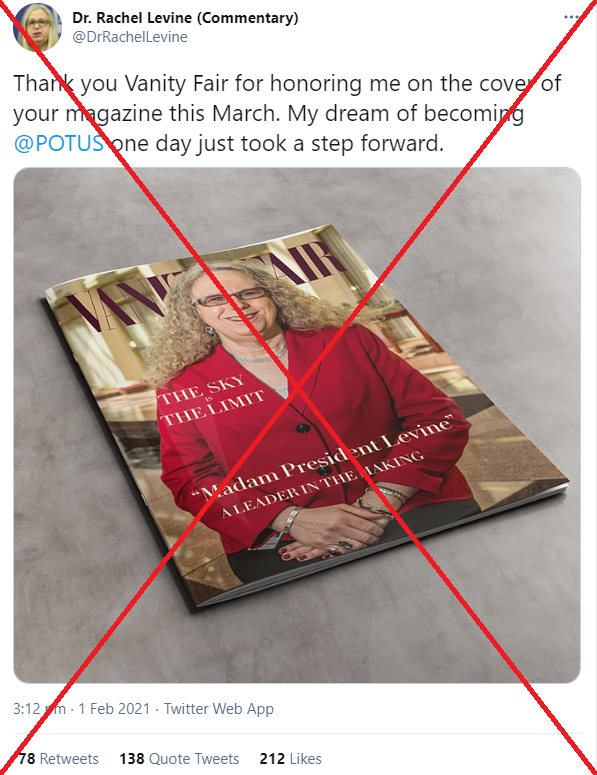Viewport: 597px width, 775px height.
Task: View the 212 Likes list
Action: tap(291, 759)
